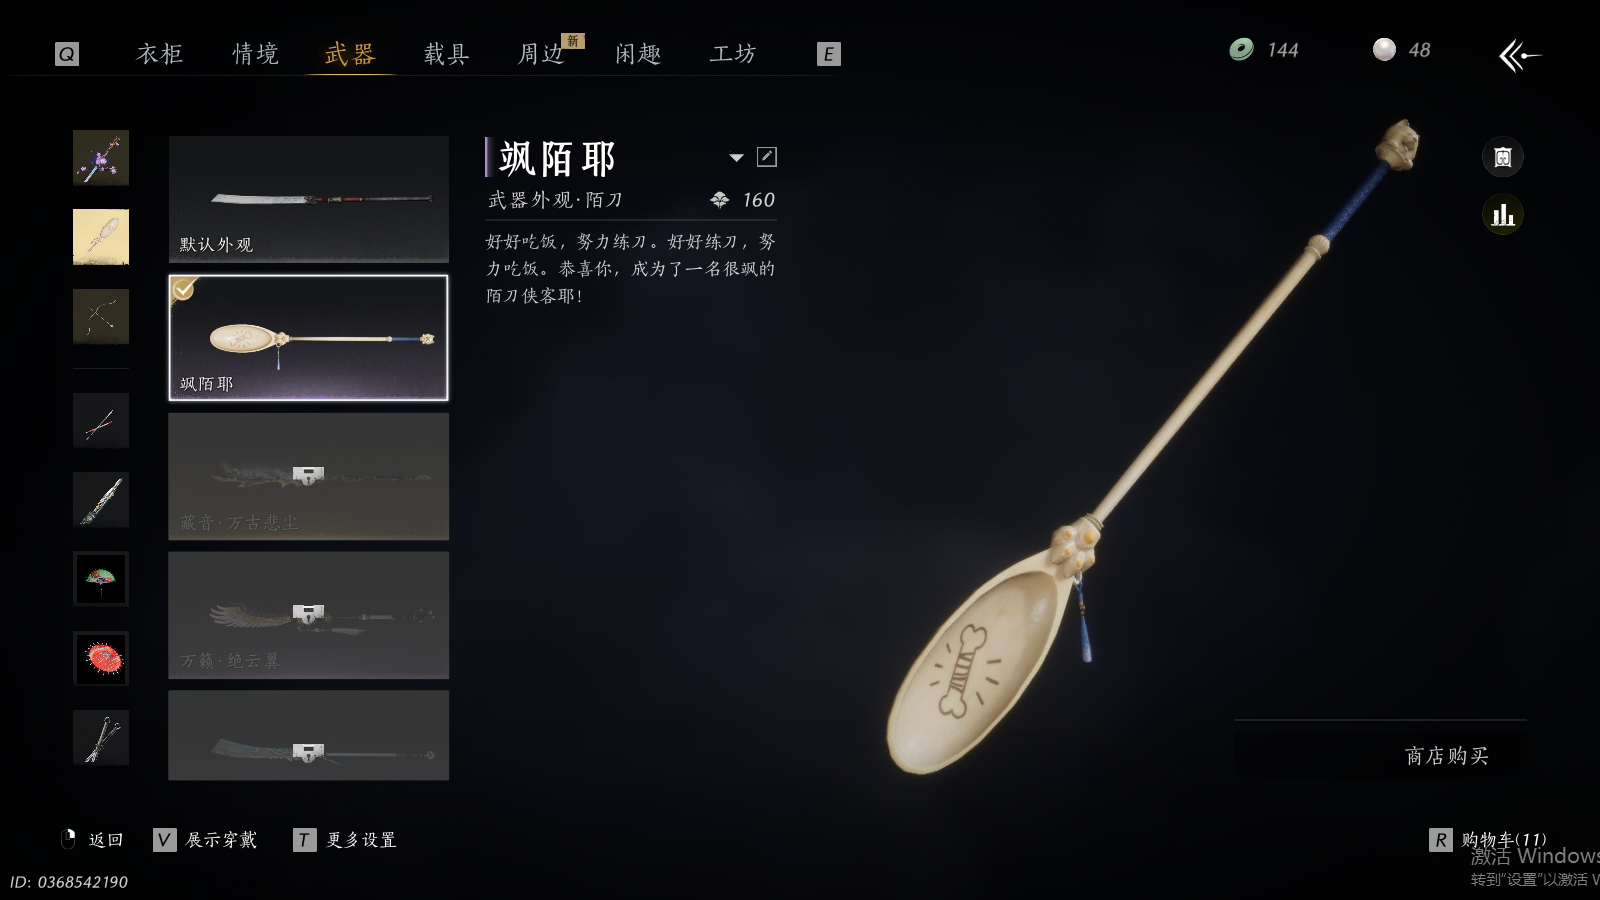Open the wardrobe preview icon beside weapon
Screen dimensions: 1600x900
(x=1502, y=157)
